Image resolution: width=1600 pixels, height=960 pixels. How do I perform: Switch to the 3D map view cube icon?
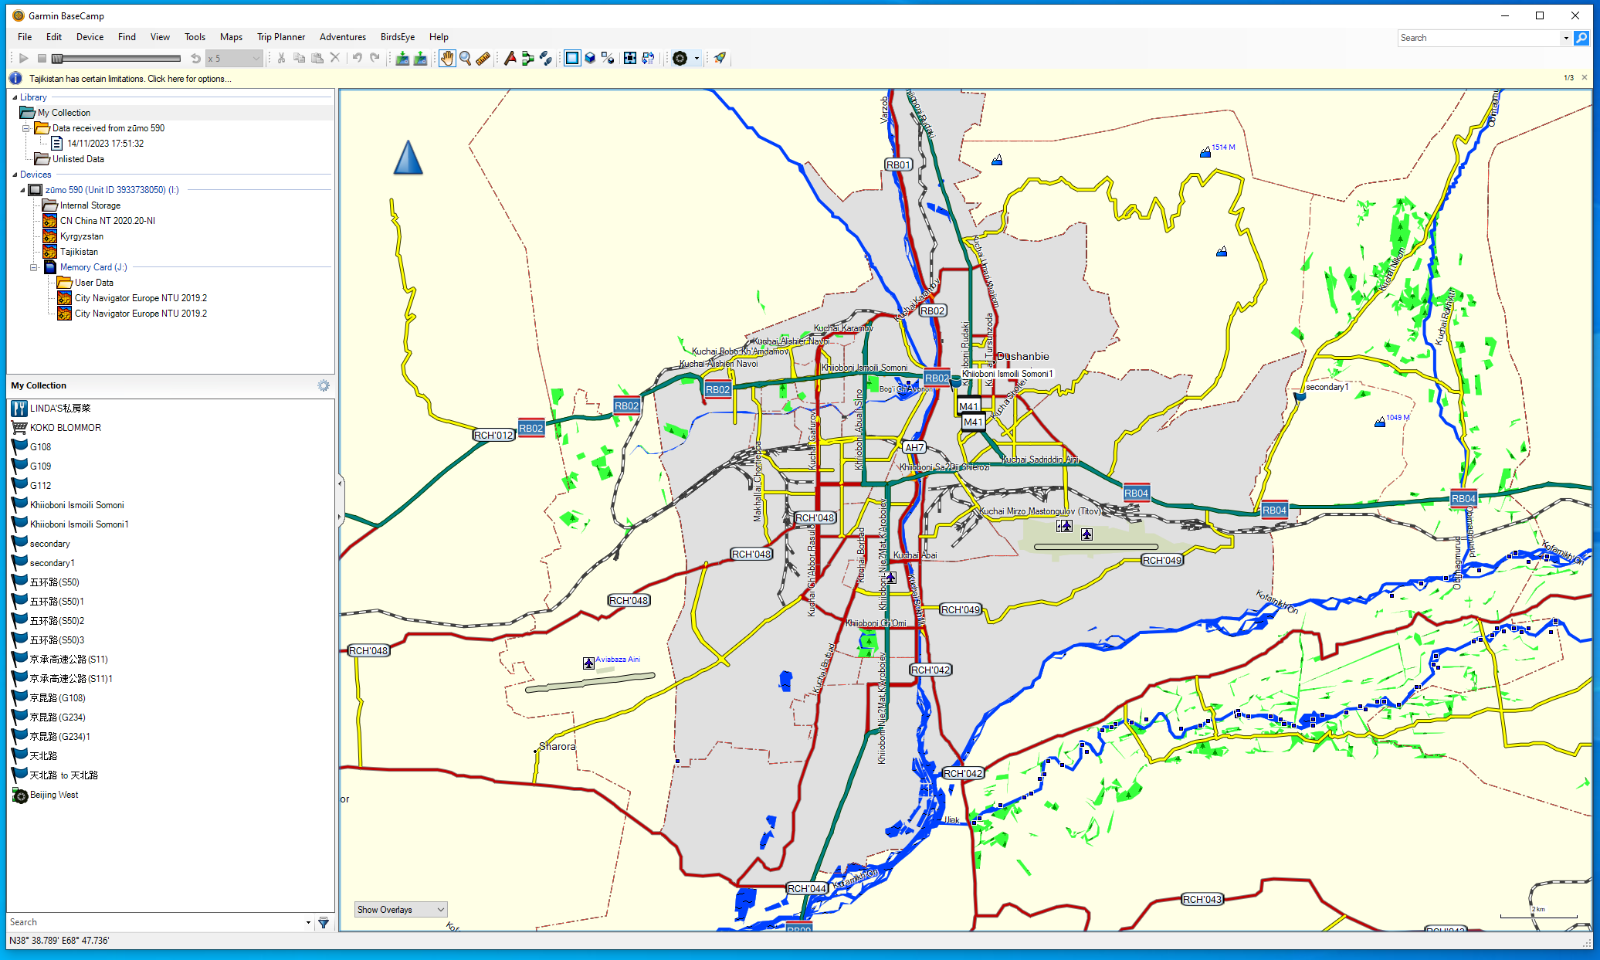point(590,58)
